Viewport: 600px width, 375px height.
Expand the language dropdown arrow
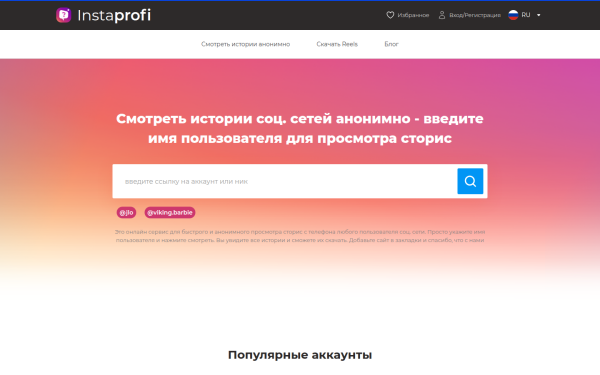point(538,15)
